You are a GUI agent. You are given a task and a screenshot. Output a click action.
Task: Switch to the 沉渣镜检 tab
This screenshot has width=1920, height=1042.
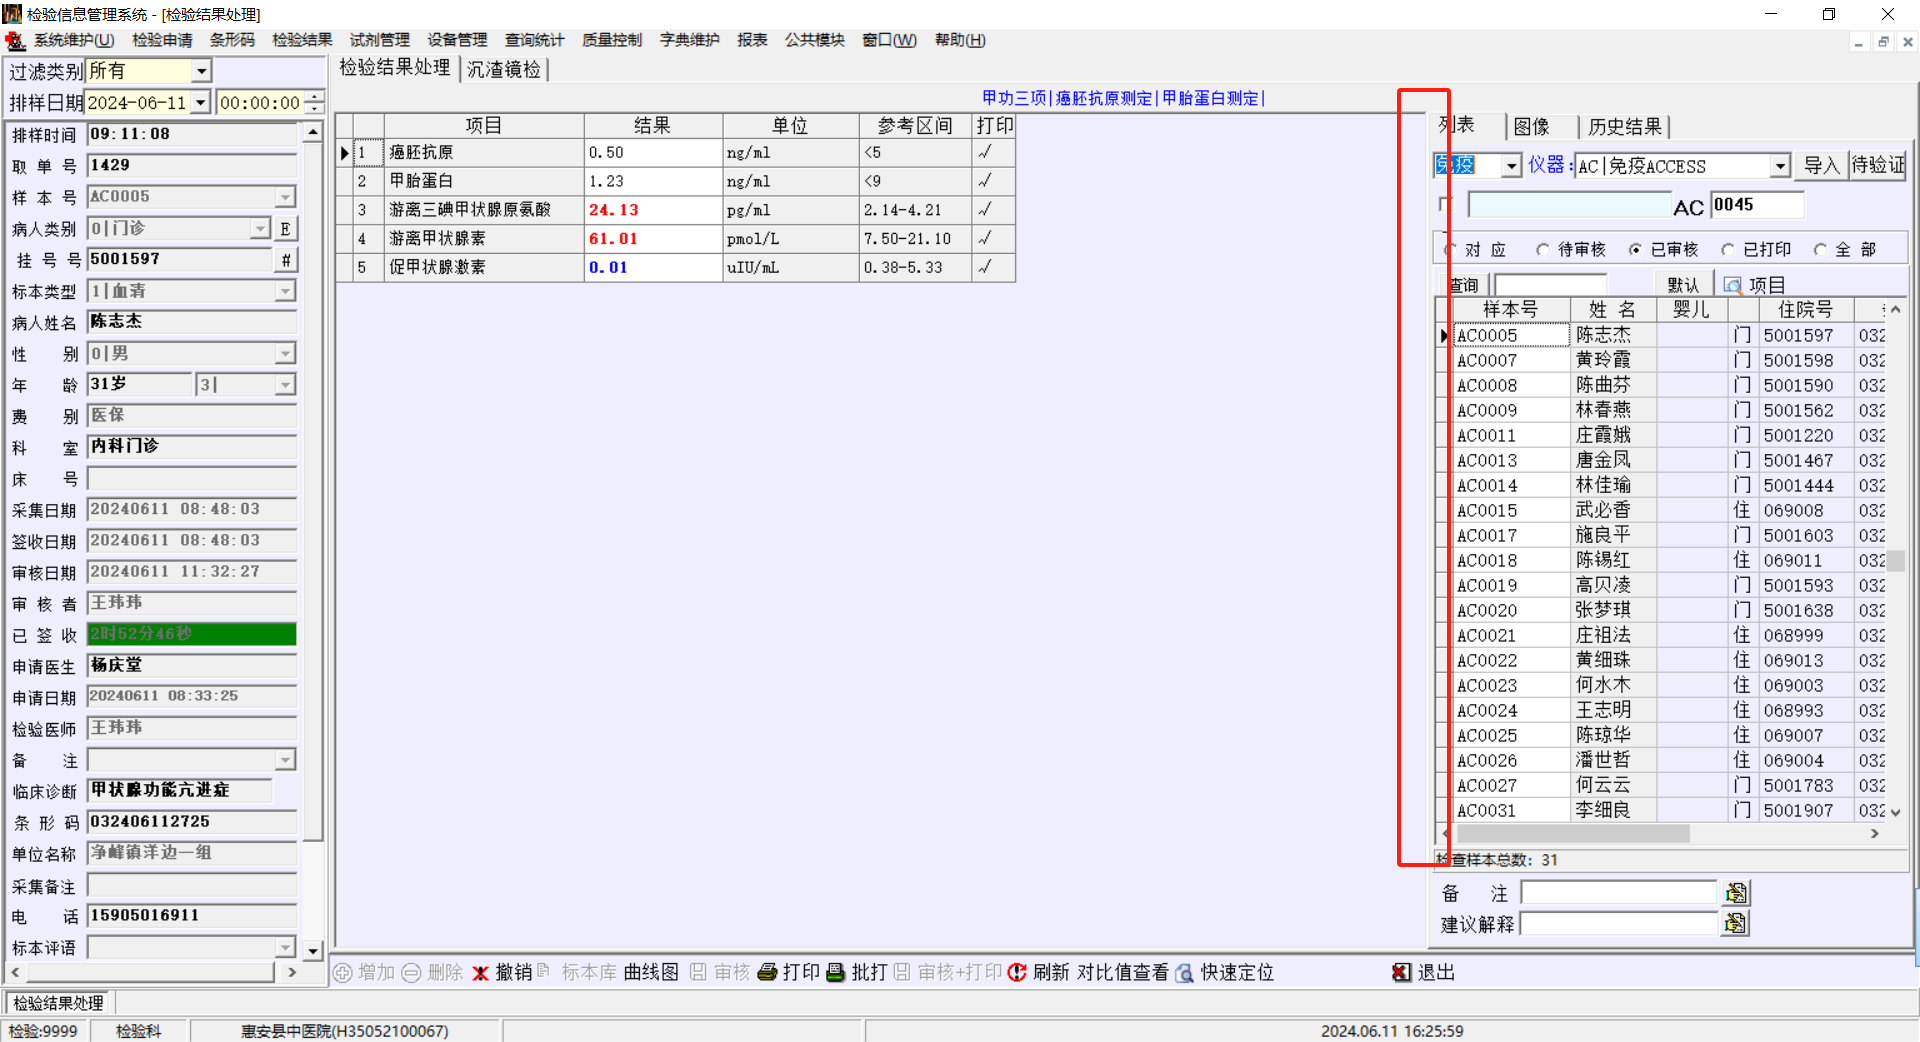click(504, 69)
